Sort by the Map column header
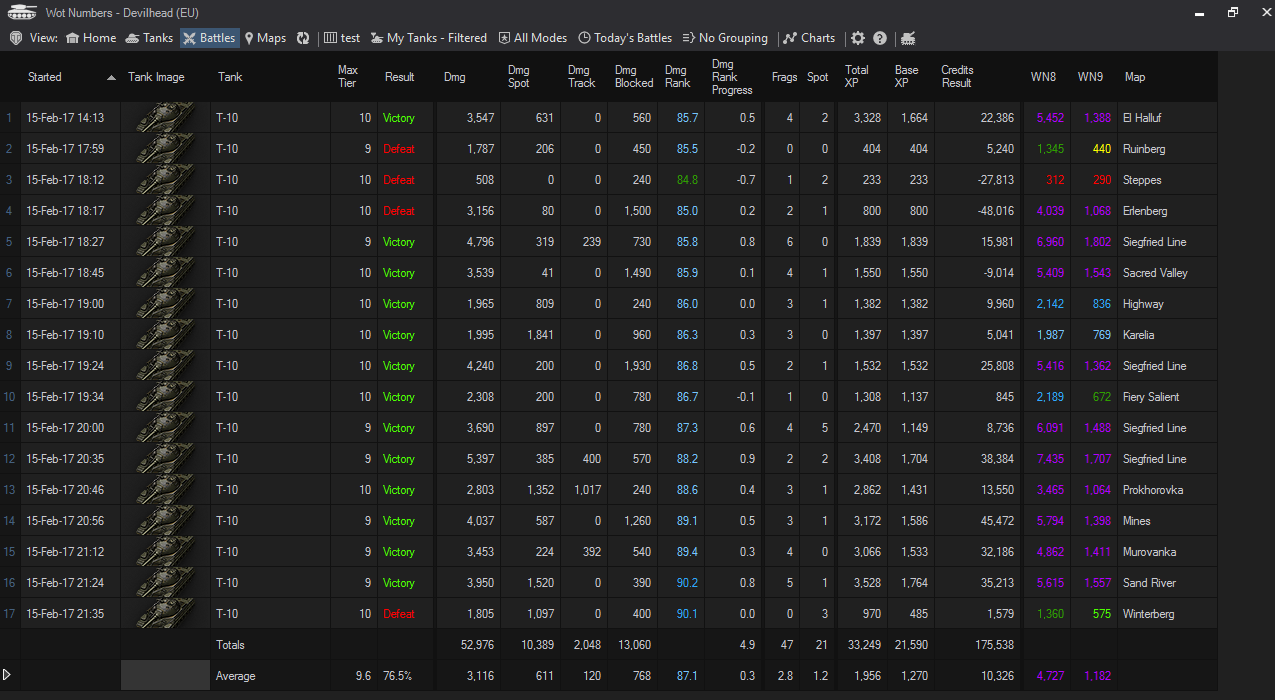The image size is (1275, 700). click(x=1167, y=77)
